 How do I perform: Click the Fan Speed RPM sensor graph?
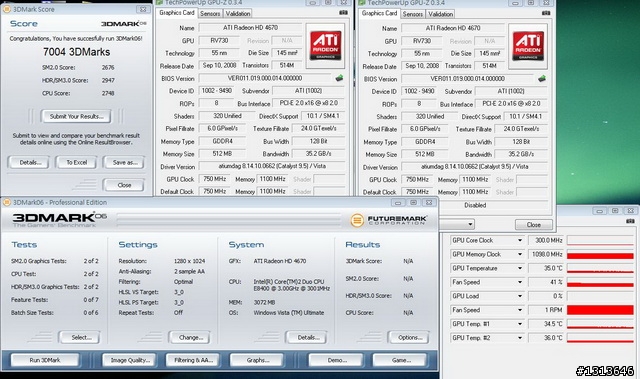click(600, 310)
